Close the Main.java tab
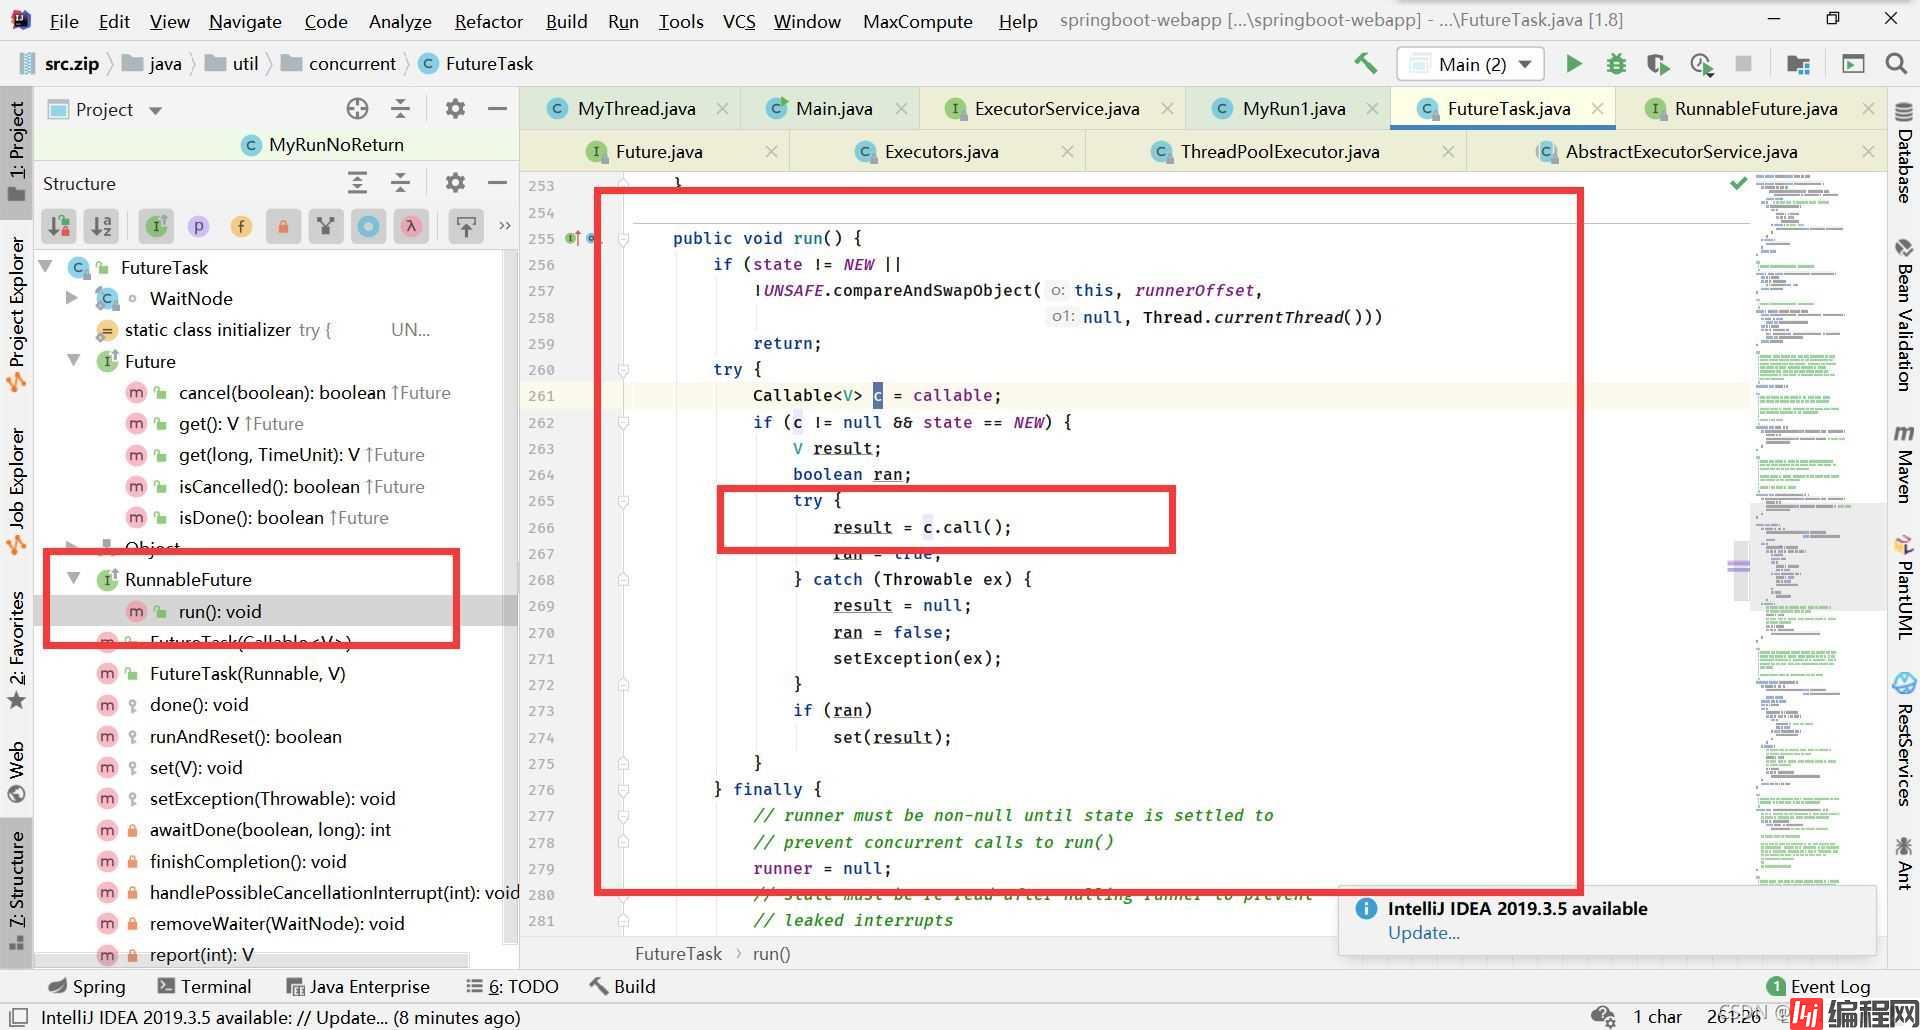1920x1030 pixels. coord(901,108)
